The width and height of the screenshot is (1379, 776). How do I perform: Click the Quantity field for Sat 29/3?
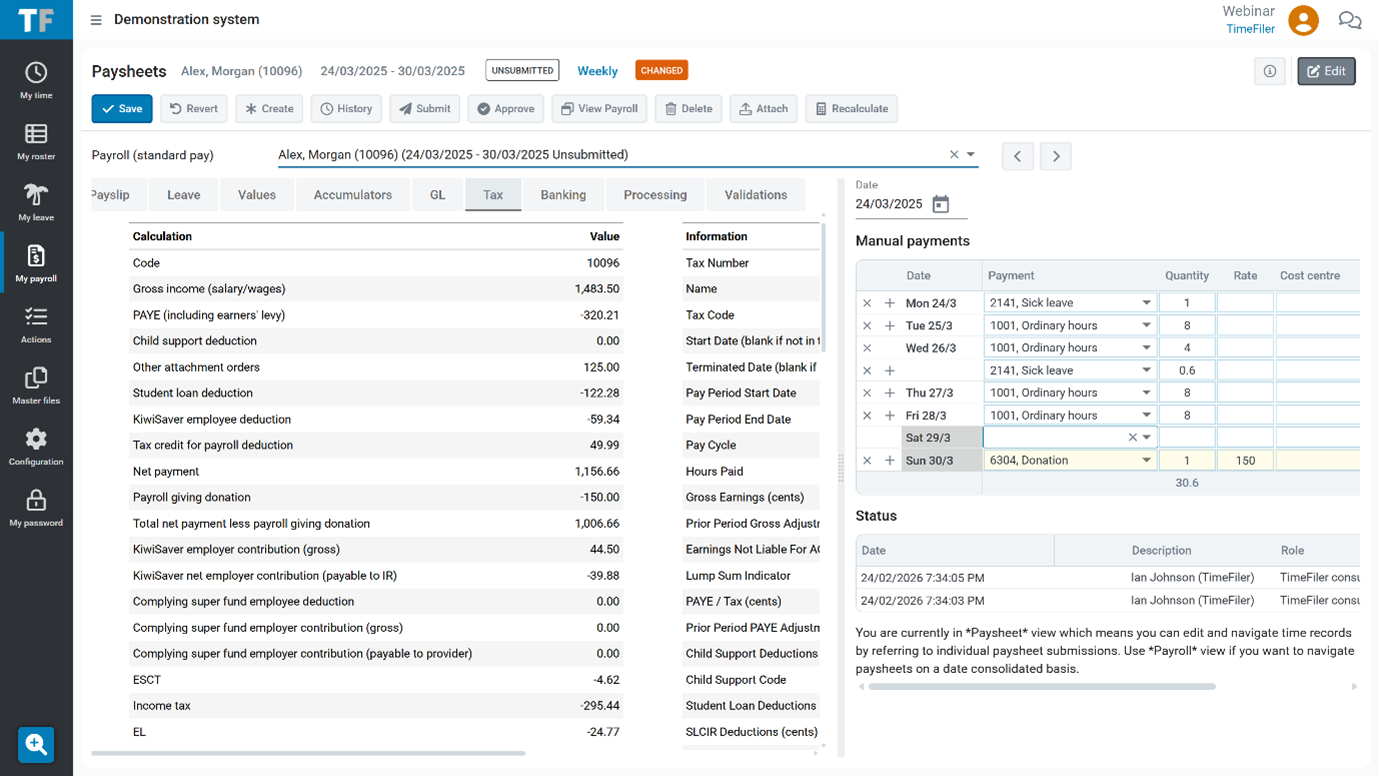click(1187, 438)
